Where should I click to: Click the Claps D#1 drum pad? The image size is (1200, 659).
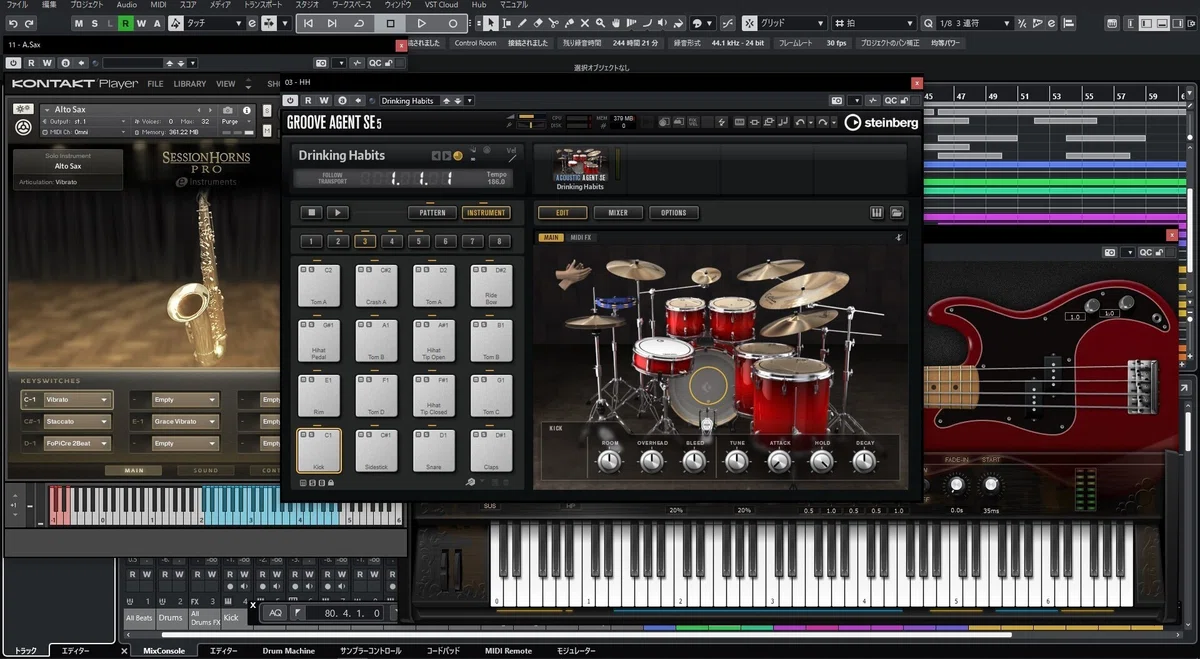coord(491,451)
